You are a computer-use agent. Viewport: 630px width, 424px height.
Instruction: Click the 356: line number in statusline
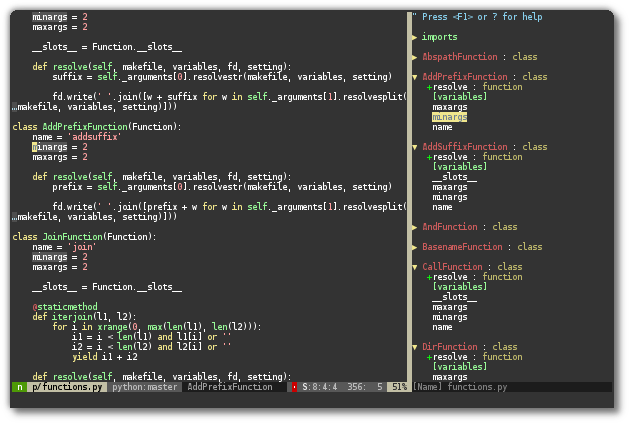tap(357, 387)
